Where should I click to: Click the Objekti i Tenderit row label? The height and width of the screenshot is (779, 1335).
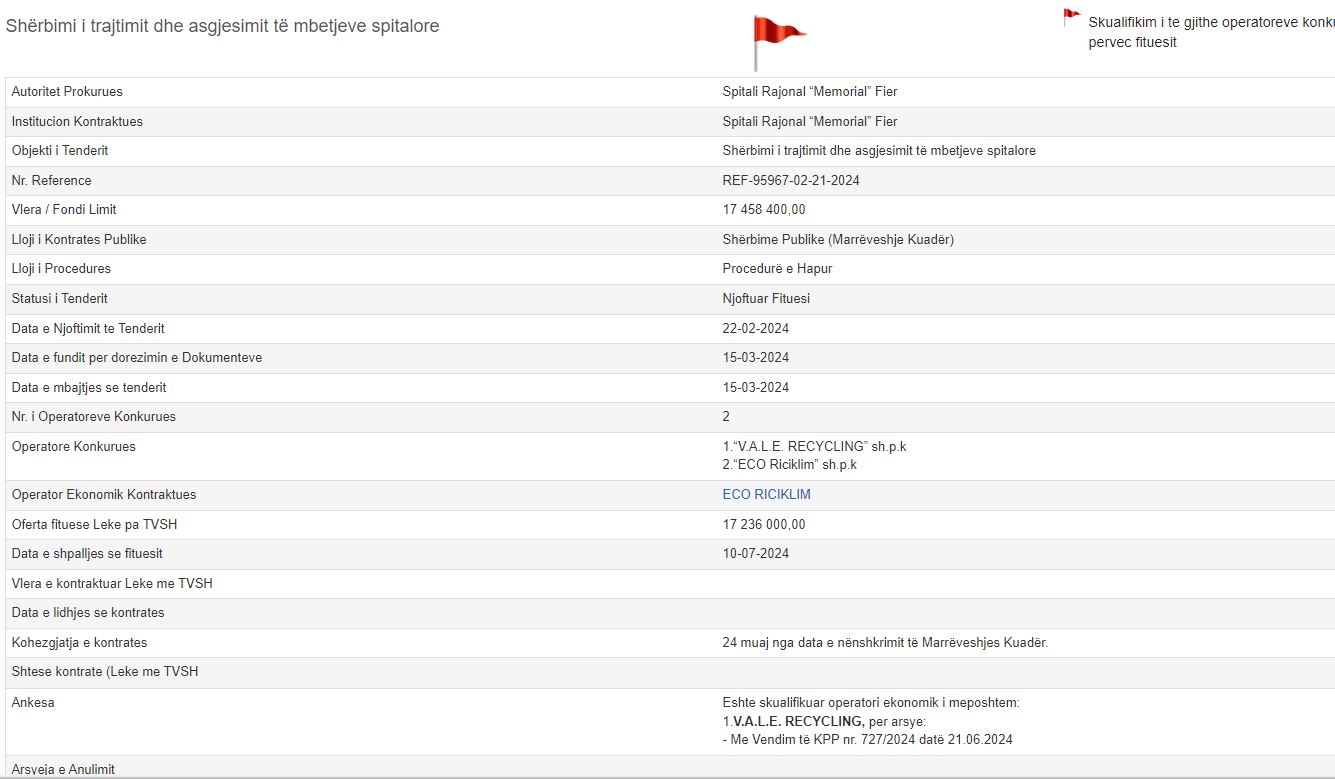pyautogui.click(x=60, y=151)
